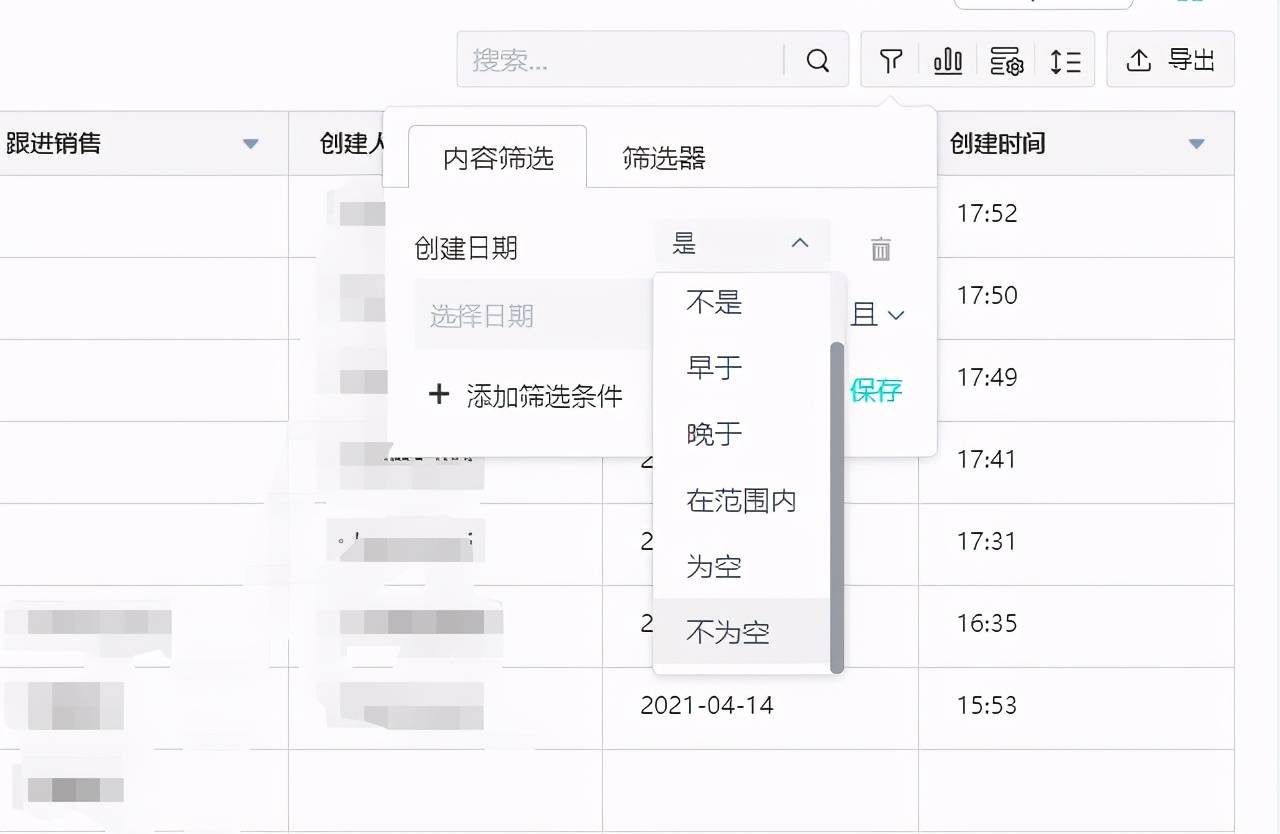
Task: Click the condition list scrollbar
Action: click(837, 507)
